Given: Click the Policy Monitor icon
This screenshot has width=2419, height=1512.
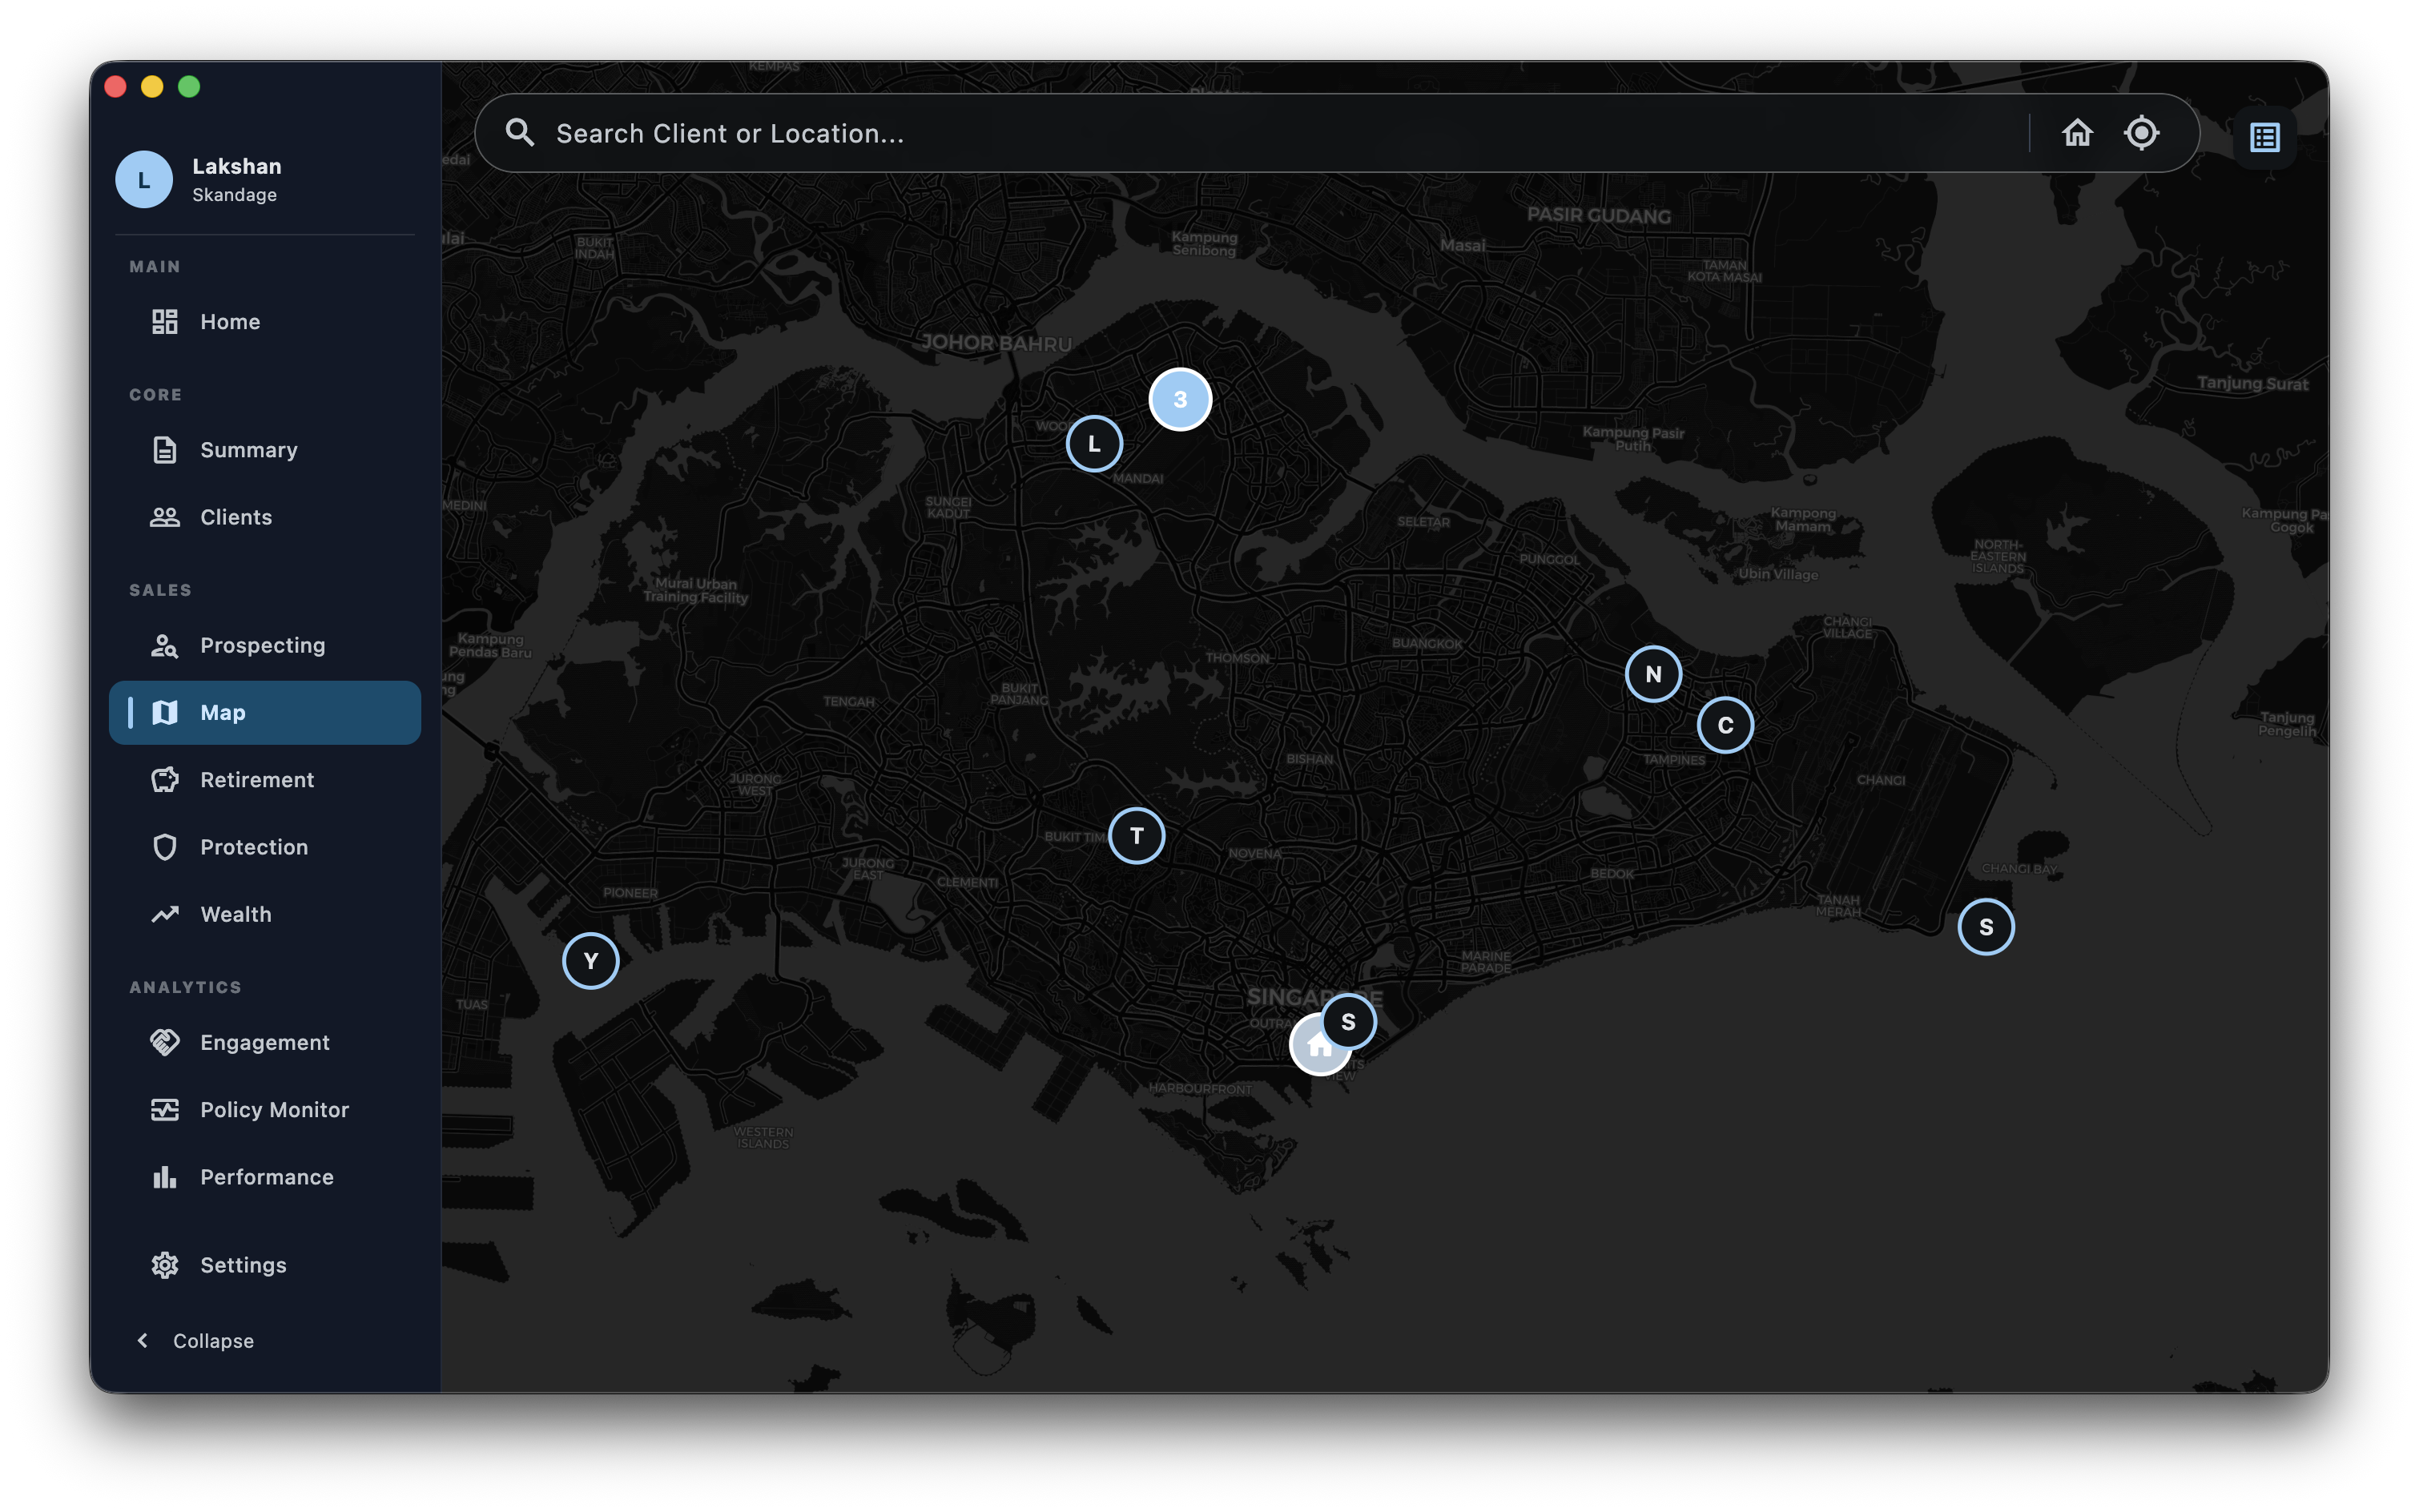Looking at the screenshot, I should tap(166, 1109).
